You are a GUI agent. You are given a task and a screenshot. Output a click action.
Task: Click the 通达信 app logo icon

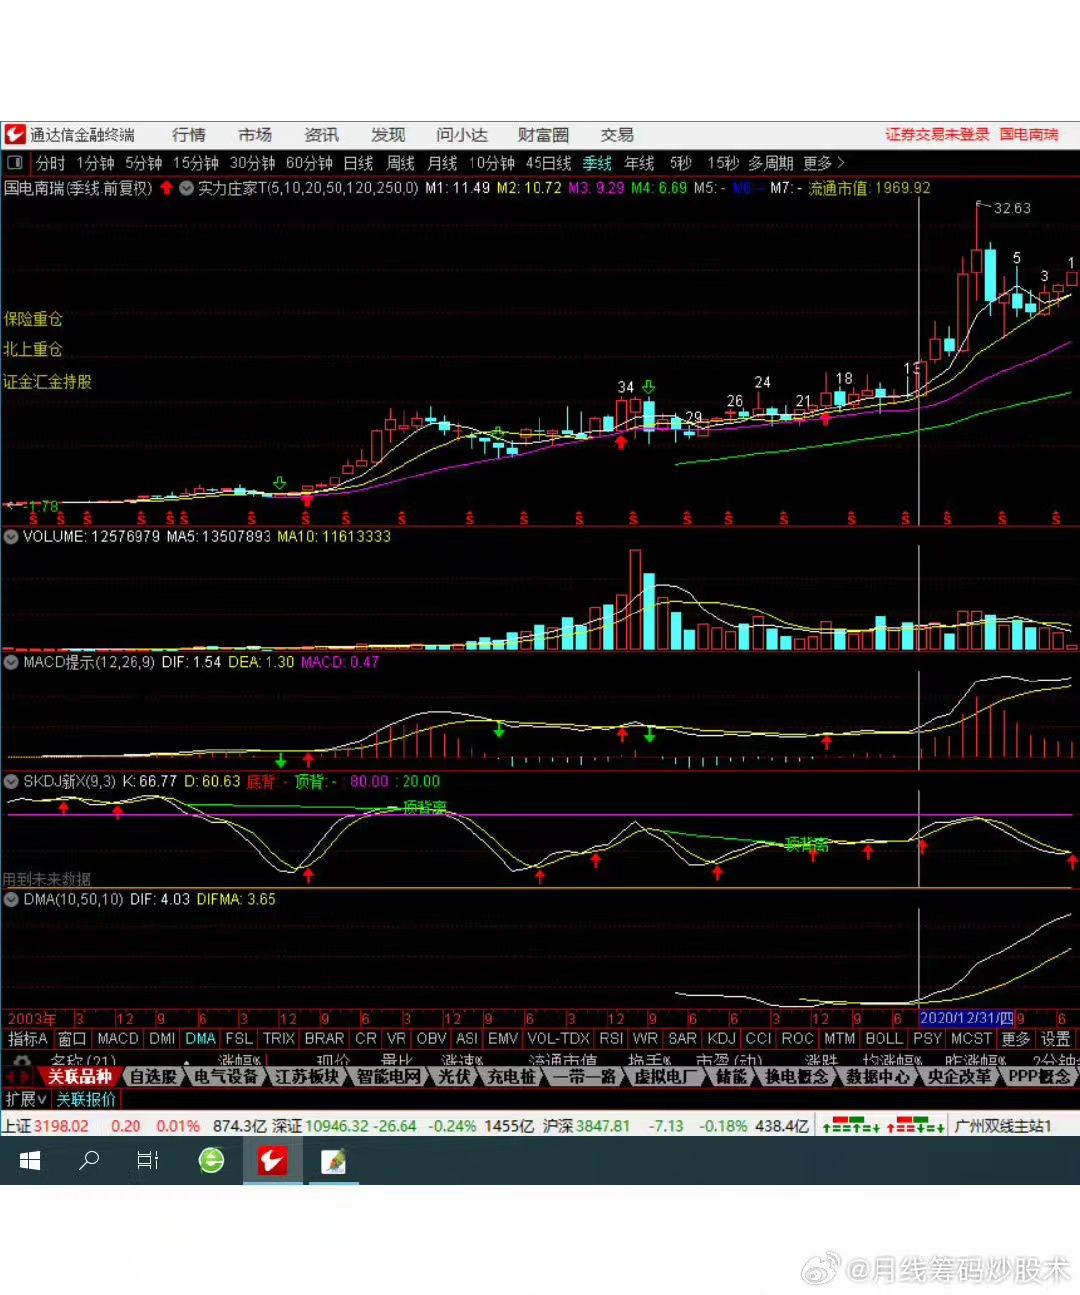click(15, 135)
